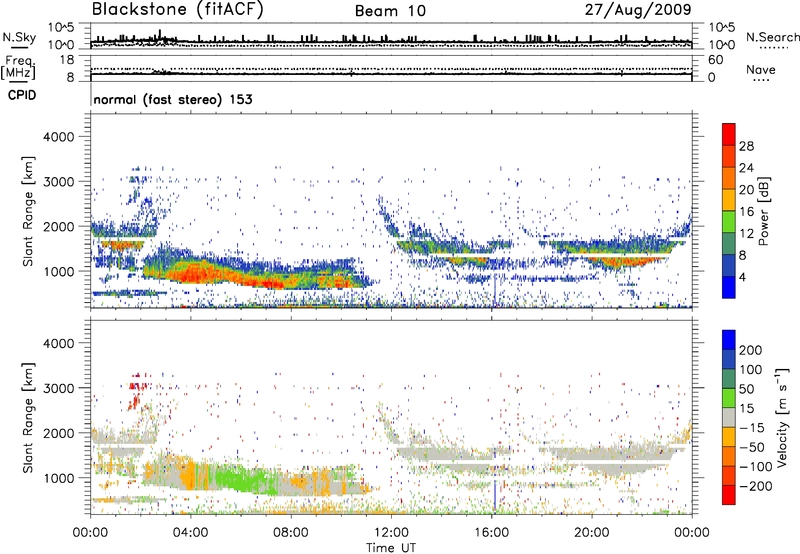Image resolution: width=800 pixels, height=554 pixels.
Task: Click the -50 label on Velocity colorbar
Action: pos(752,447)
